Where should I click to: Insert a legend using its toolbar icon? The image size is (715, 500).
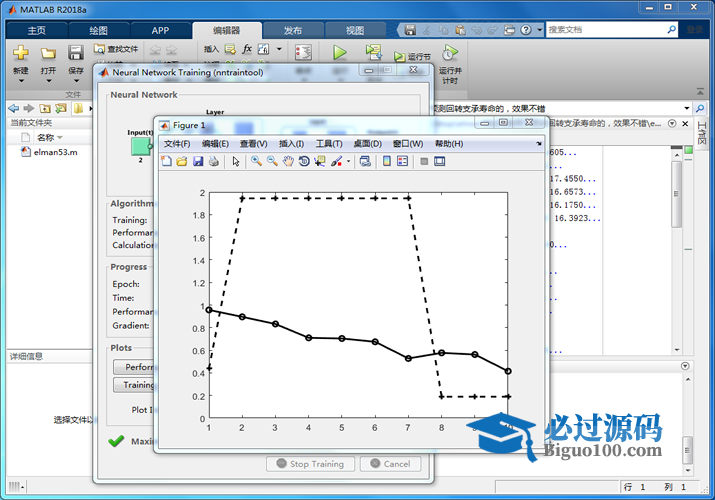(402, 161)
